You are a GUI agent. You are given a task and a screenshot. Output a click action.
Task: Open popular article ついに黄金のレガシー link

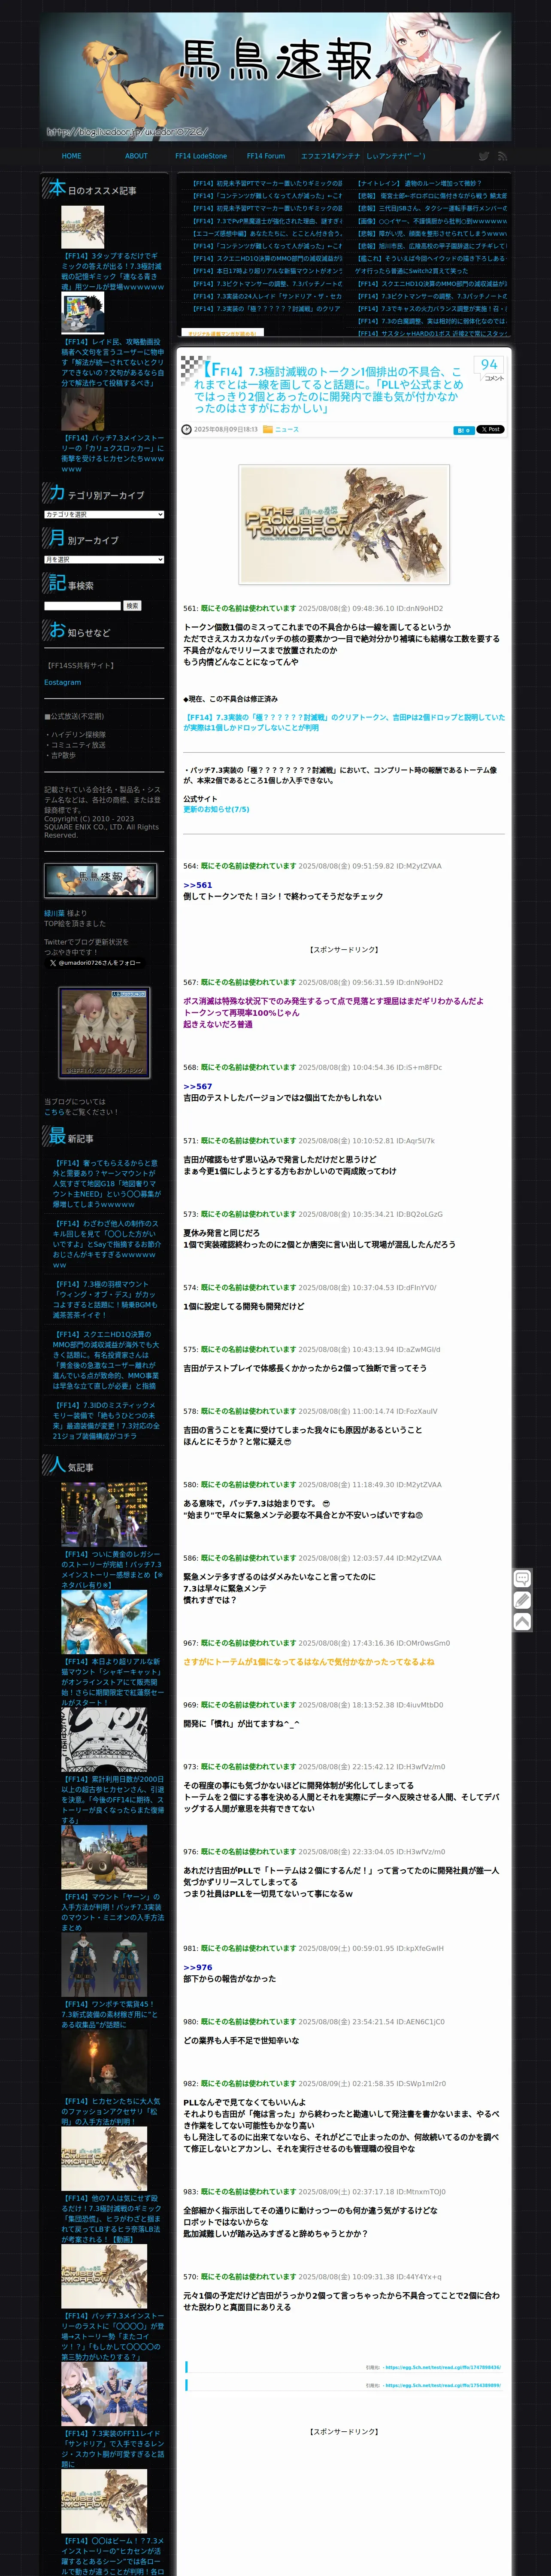coord(112,1569)
